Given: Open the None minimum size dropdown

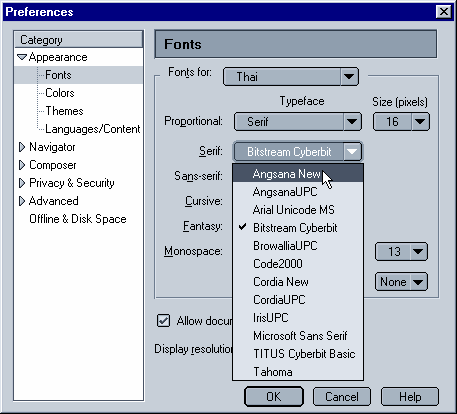Looking at the screenshot, I should pyautogui.click(x=401, y=282).
